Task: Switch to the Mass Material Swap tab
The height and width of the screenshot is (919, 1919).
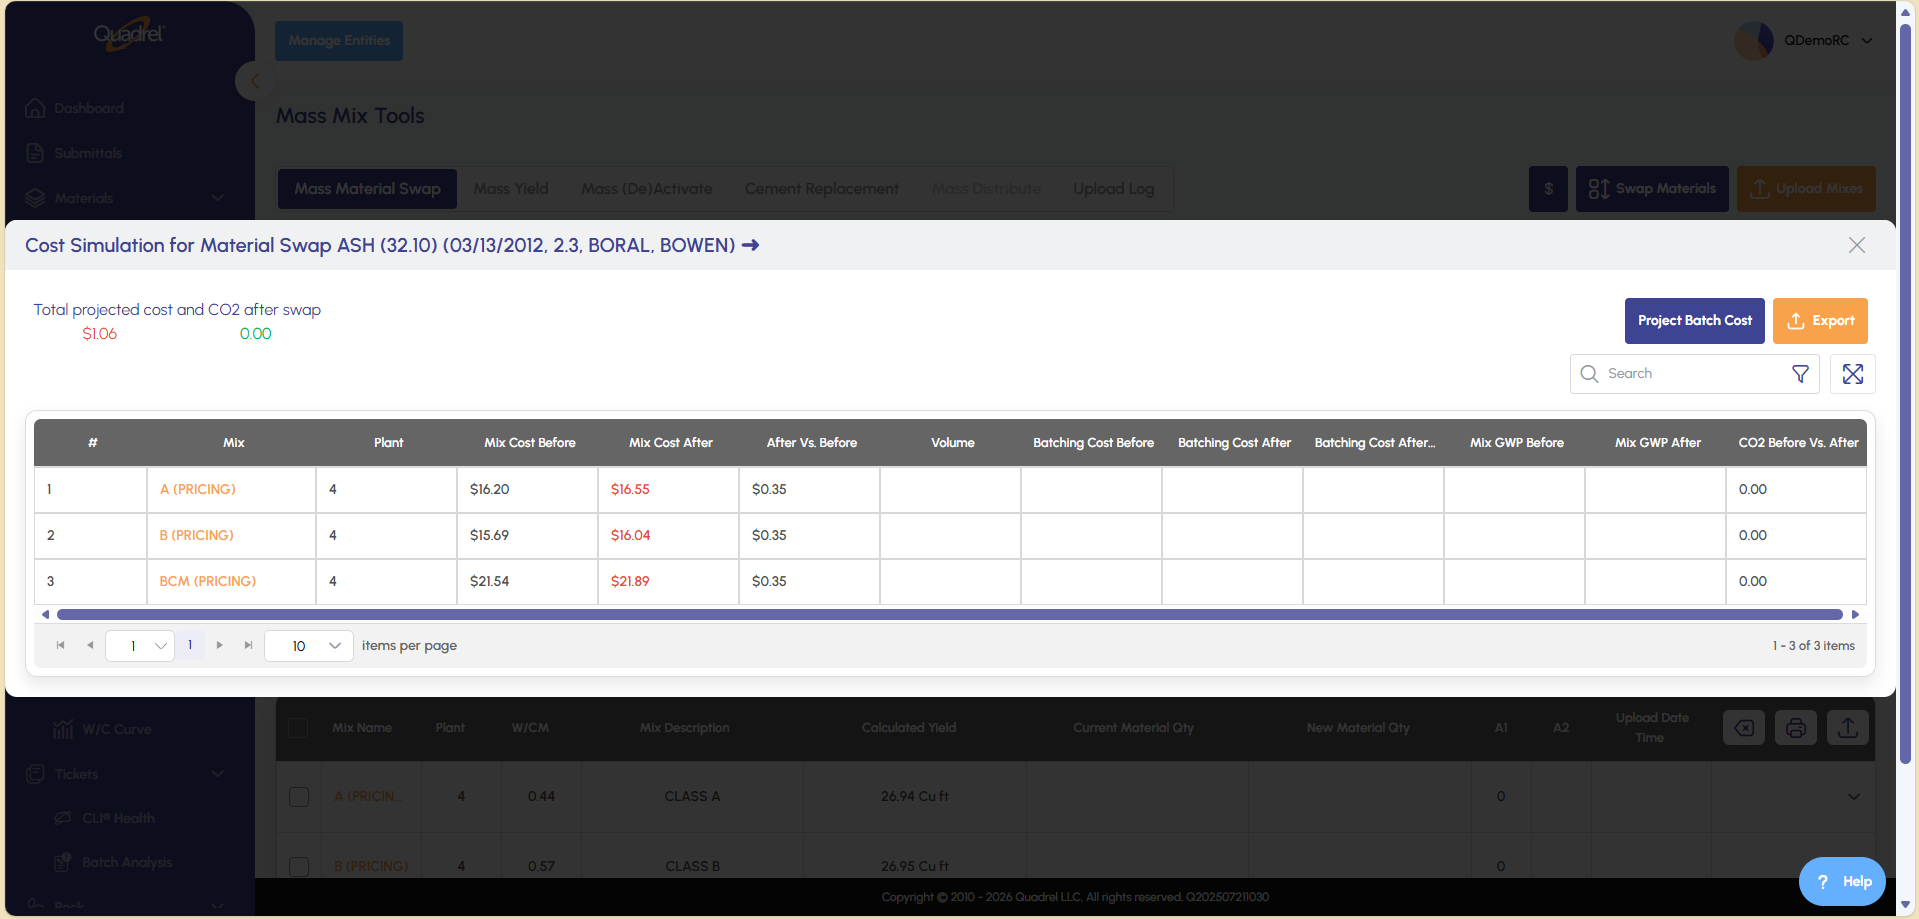Action: (367, 189)
